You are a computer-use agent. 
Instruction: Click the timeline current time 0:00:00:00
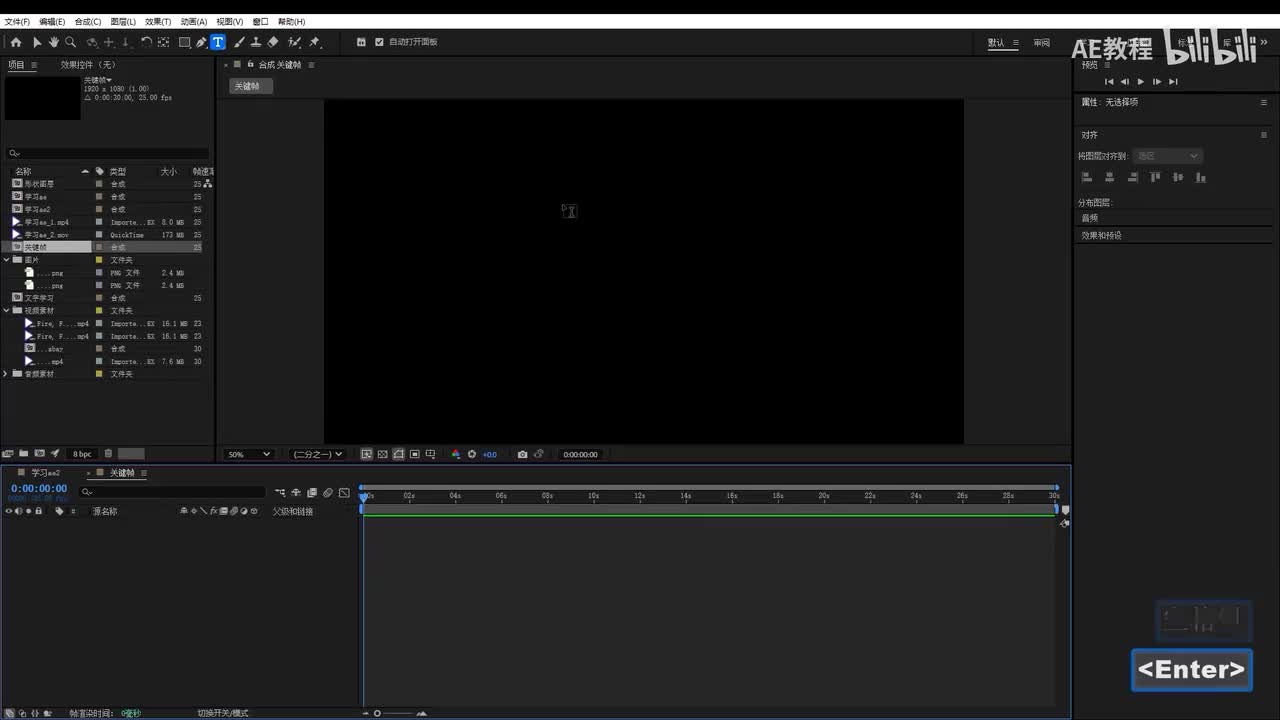pos(39,489)
